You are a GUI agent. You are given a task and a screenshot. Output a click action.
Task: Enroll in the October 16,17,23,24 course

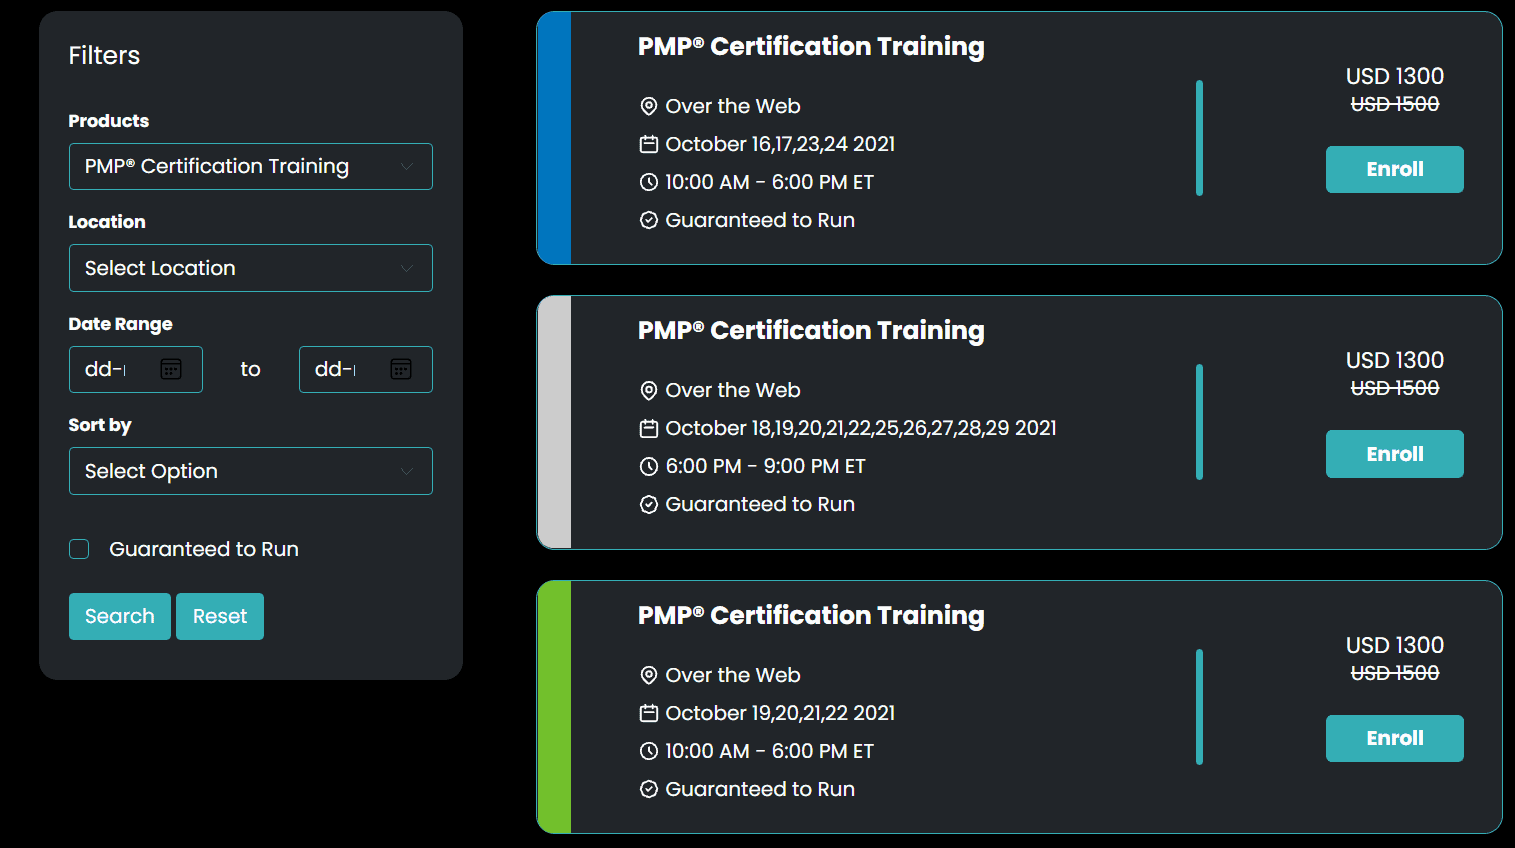click(1395, 169)
